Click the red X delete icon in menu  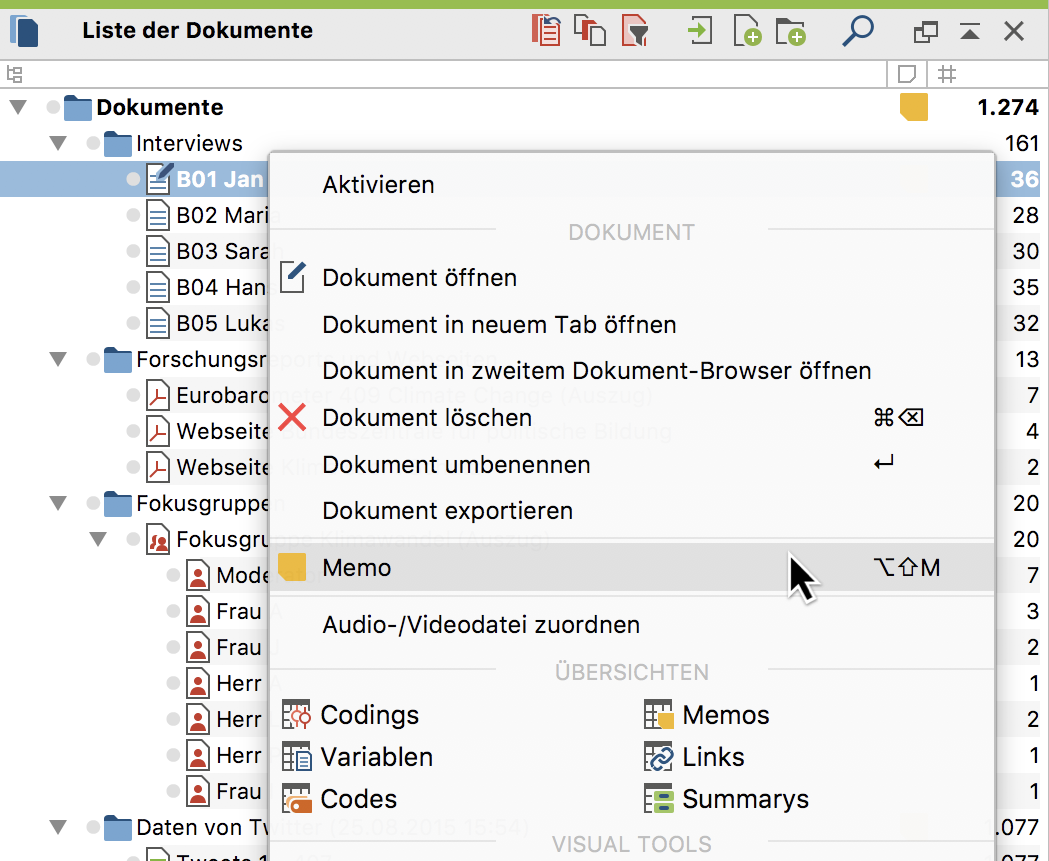(x=292, y=417)
